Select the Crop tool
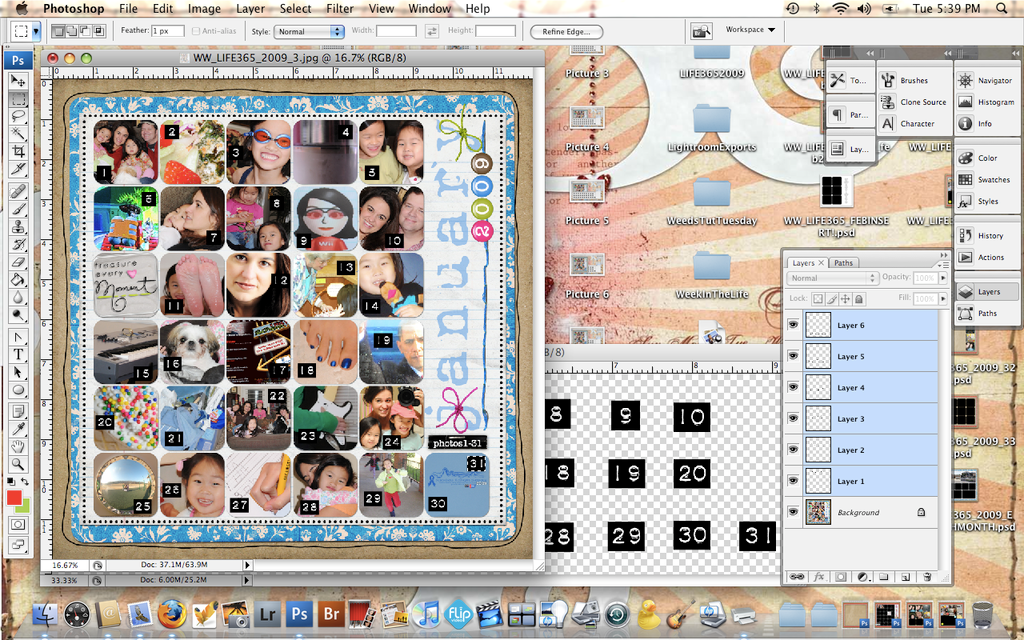This screenshot has height=640, width=1024. (x=18, y=151)
